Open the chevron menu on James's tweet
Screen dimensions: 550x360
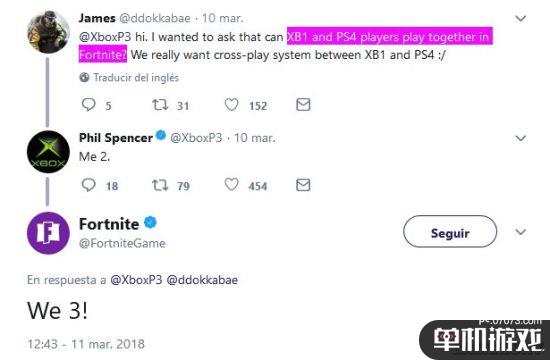[521, 18]
